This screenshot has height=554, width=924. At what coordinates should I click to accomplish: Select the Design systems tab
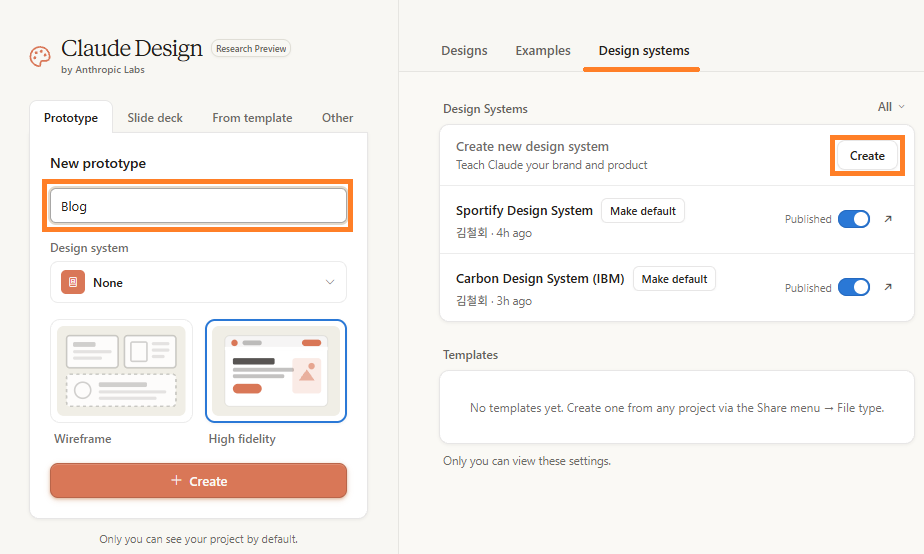pyautogui.click(x=644, y=51)
